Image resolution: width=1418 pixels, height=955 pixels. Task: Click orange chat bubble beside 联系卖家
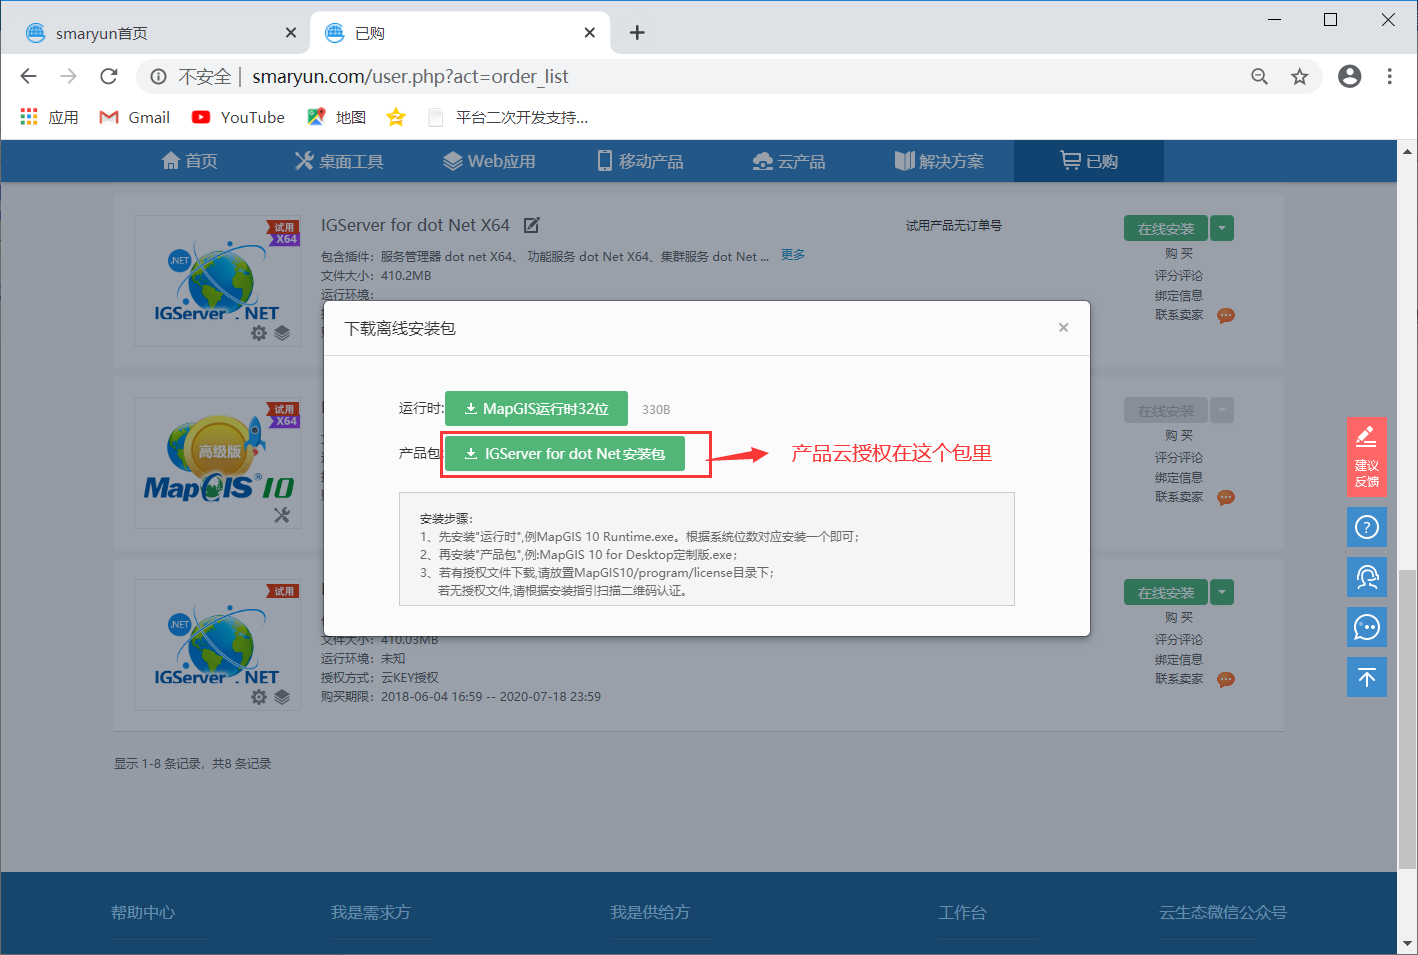coord(1226,315)
